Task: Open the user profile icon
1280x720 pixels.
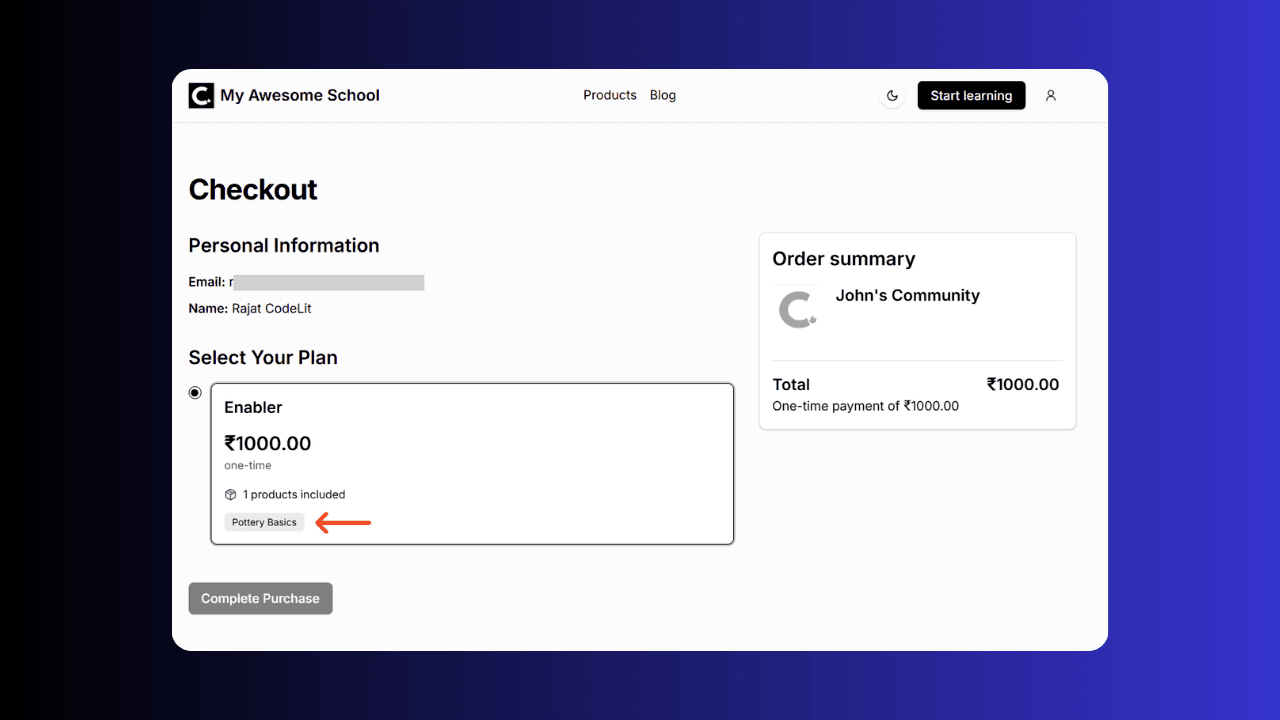Action: pos(1050,96)
